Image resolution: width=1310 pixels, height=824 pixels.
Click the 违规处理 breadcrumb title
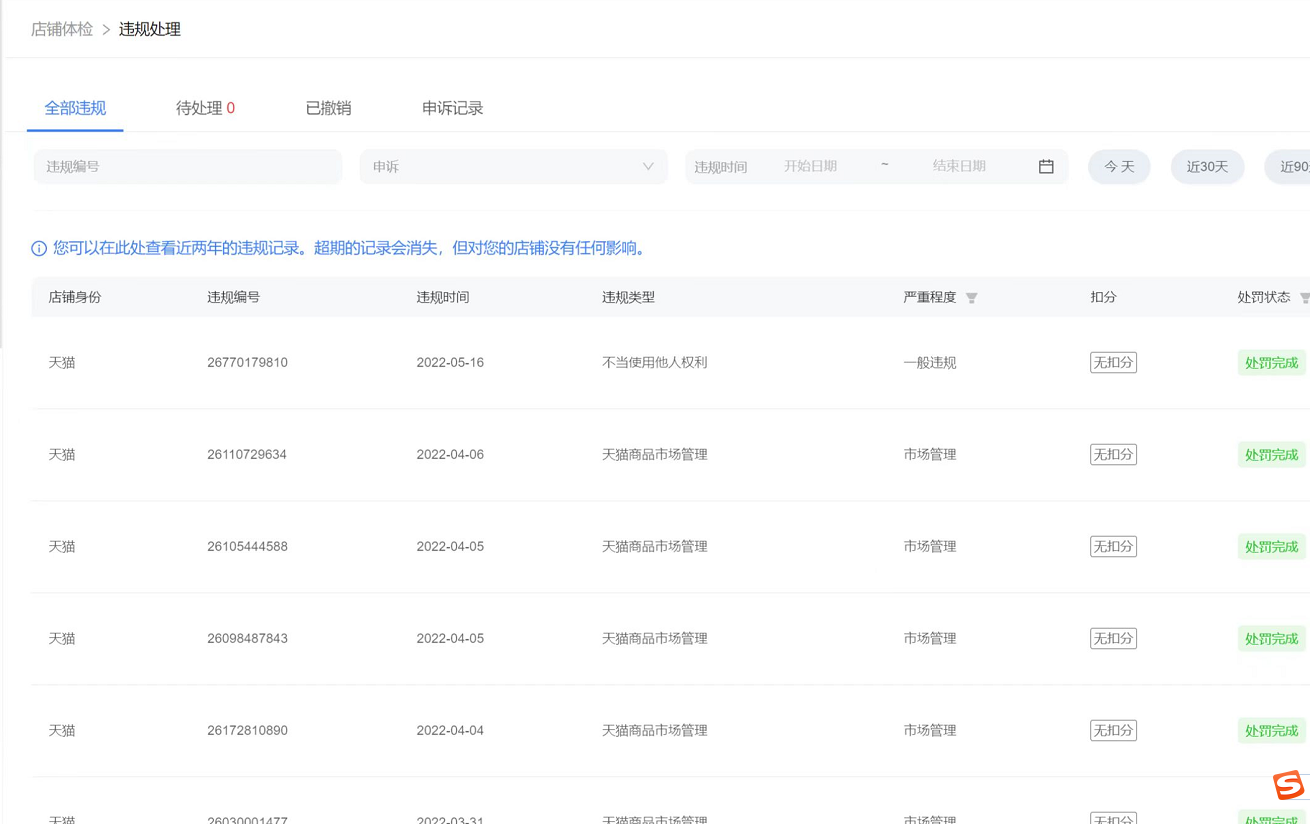150,29
